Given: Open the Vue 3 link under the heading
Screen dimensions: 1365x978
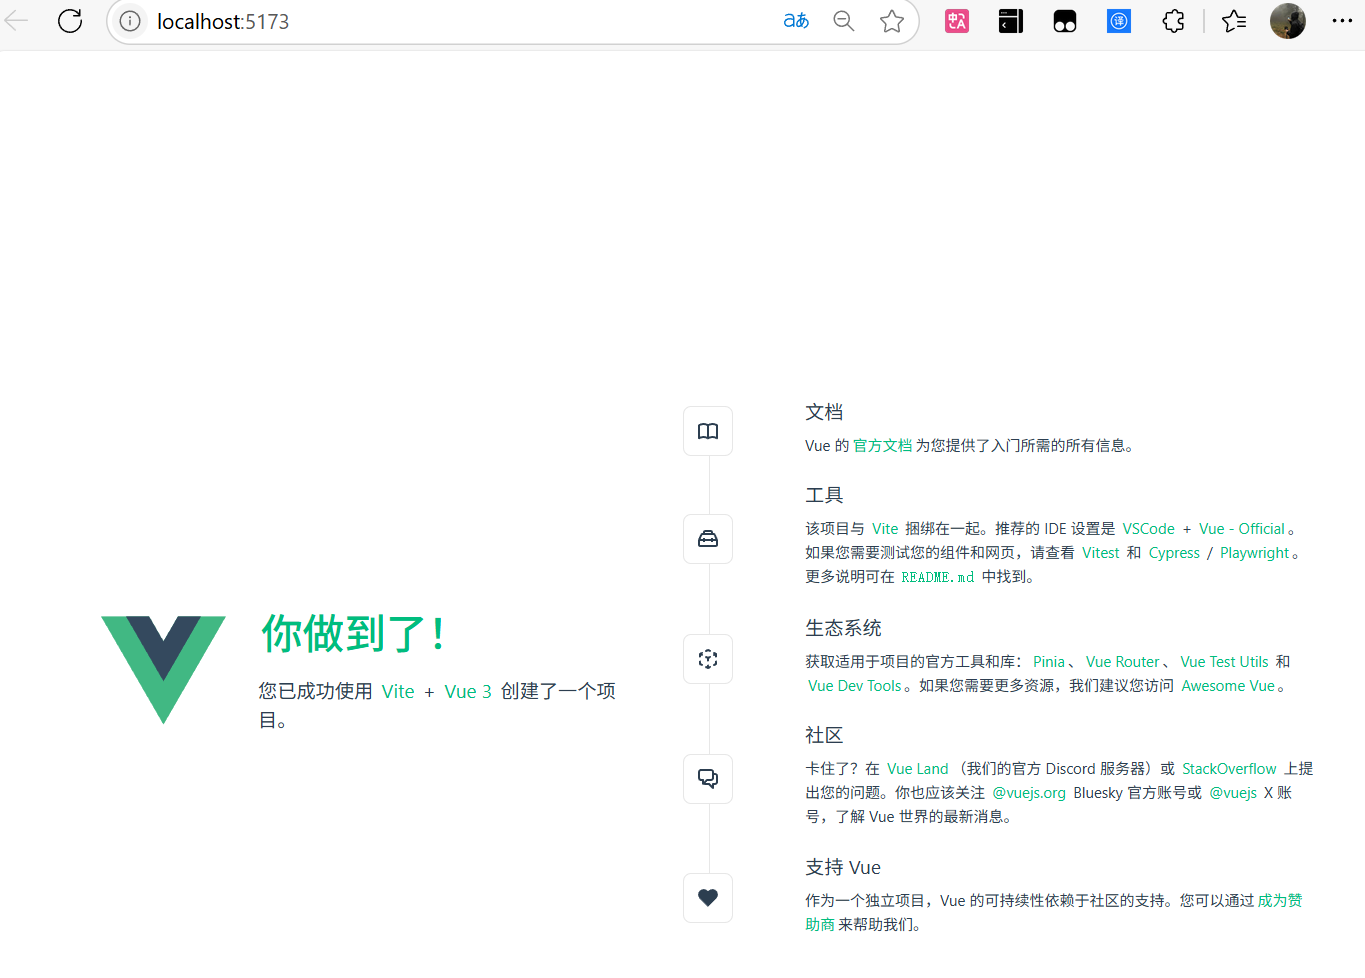Looking at the screenshot, I should pos(468,692).
